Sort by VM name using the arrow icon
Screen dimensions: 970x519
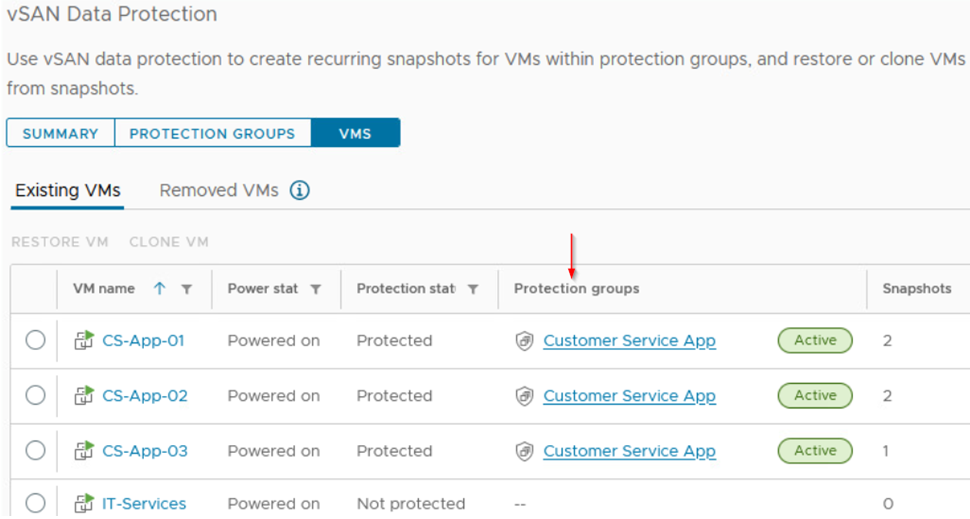tap(160, 288)
